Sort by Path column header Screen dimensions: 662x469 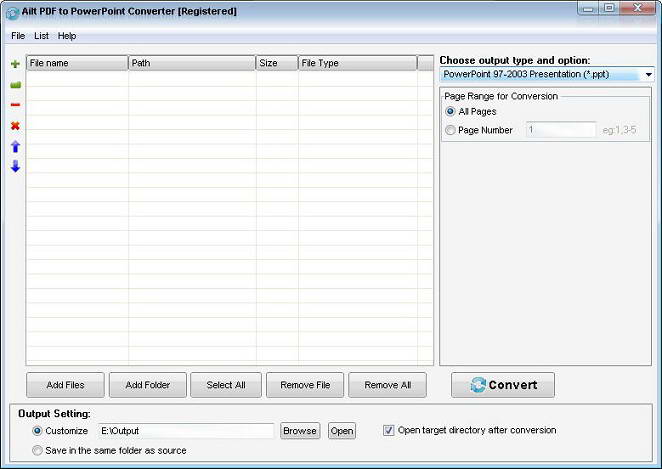point(192,63)
